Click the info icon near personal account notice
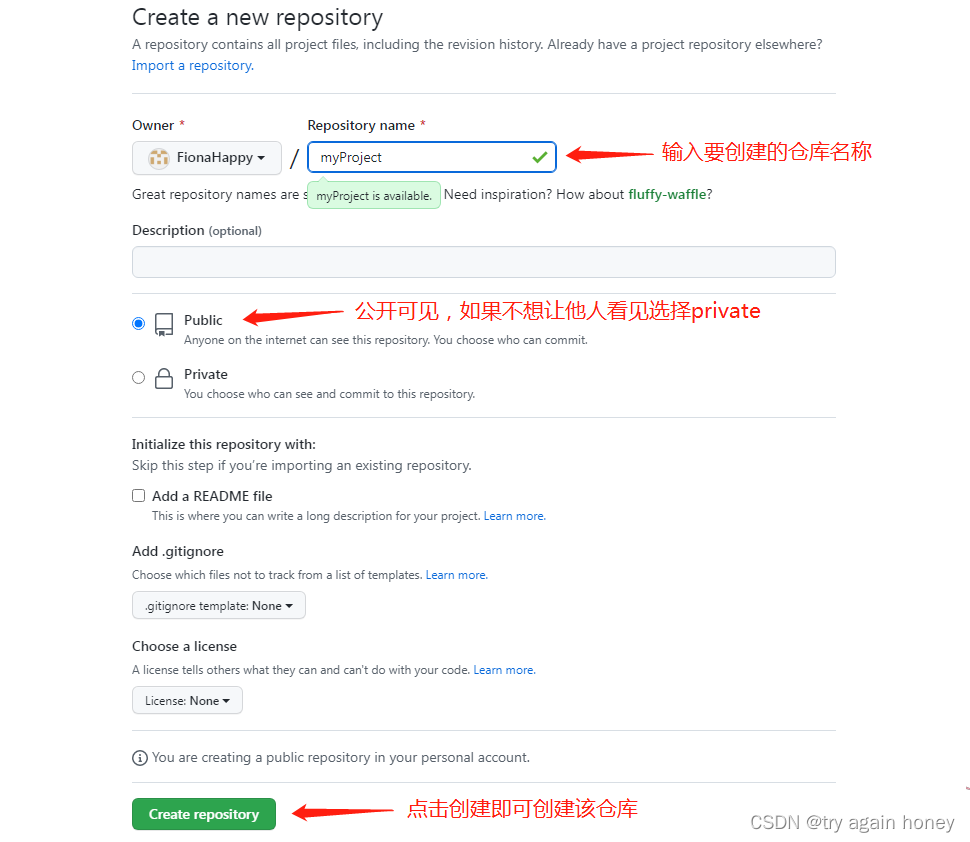Image resolution: width=970 pixels, height=842 pixels. [140, 758]
